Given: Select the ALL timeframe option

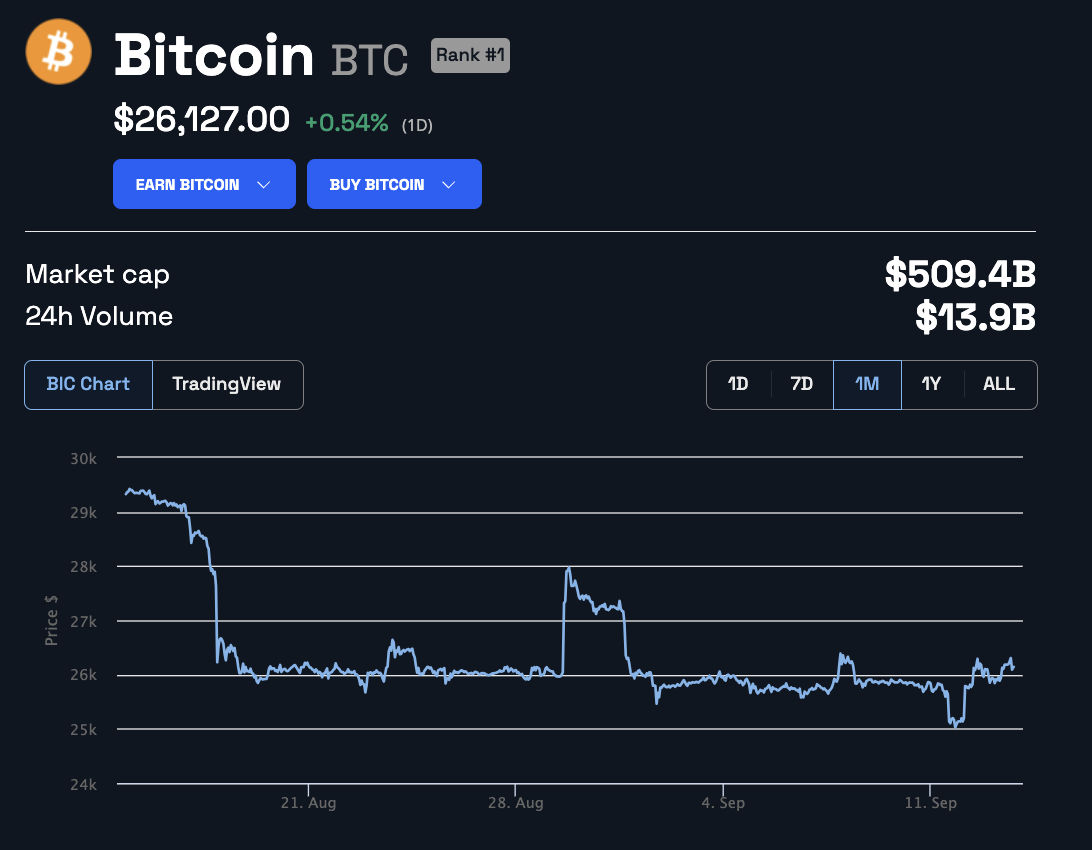Looking at the screenshot, I should (999, 384).
